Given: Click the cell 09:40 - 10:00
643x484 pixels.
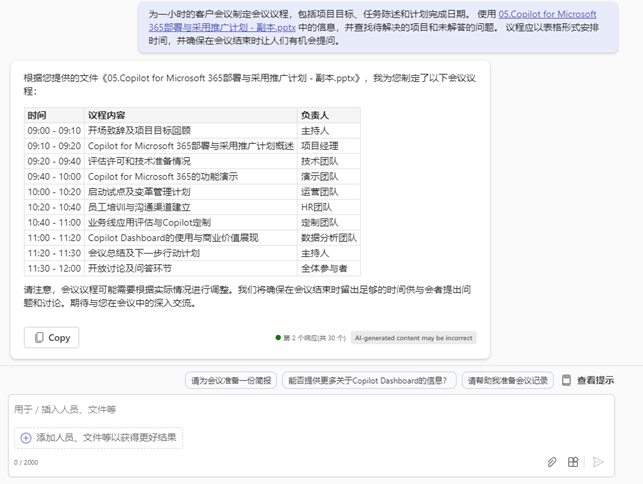Looking at the screenshot, I should (54, 176).
